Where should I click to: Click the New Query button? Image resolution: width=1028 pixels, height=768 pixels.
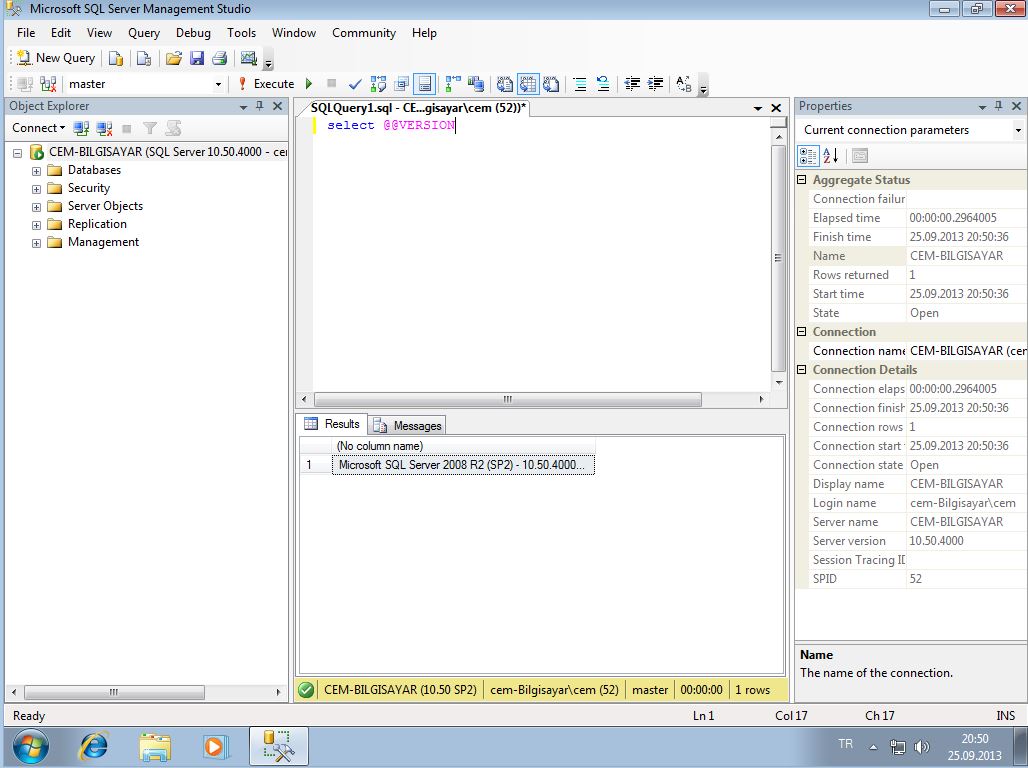pos(56,58)
